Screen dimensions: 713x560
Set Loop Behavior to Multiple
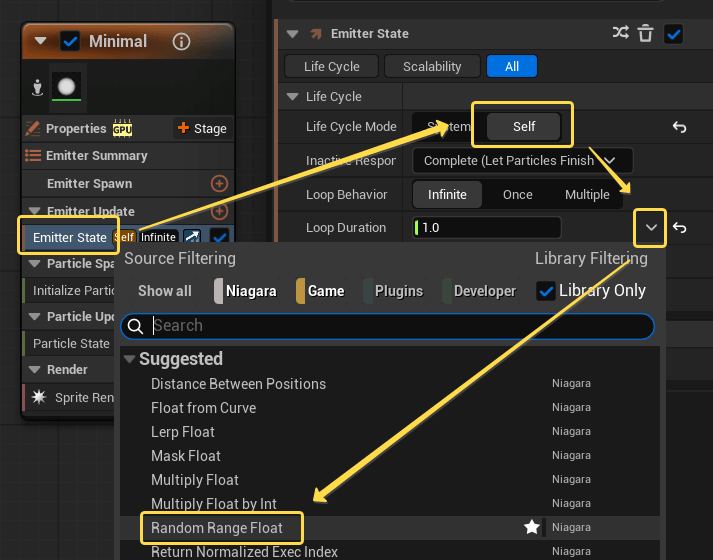[587, 195]
